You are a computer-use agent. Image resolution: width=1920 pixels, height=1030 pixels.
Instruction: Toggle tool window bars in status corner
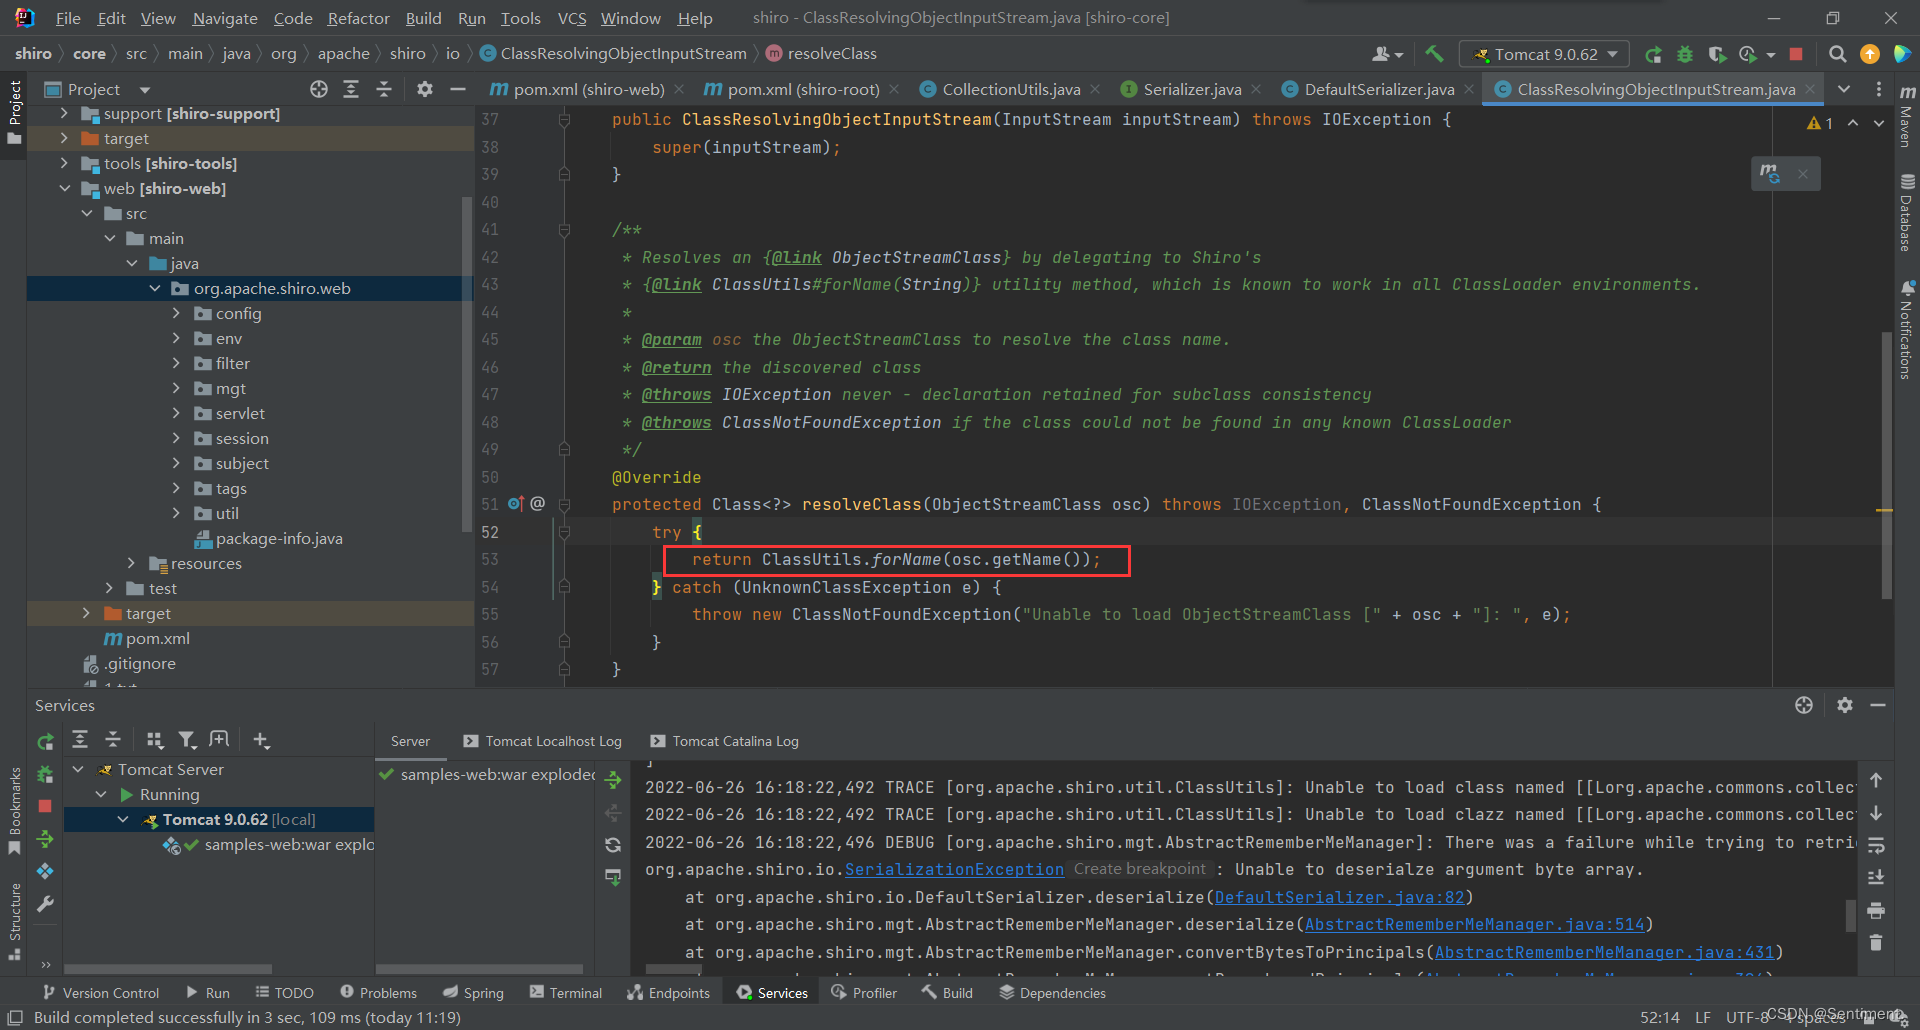(14, 1017)
